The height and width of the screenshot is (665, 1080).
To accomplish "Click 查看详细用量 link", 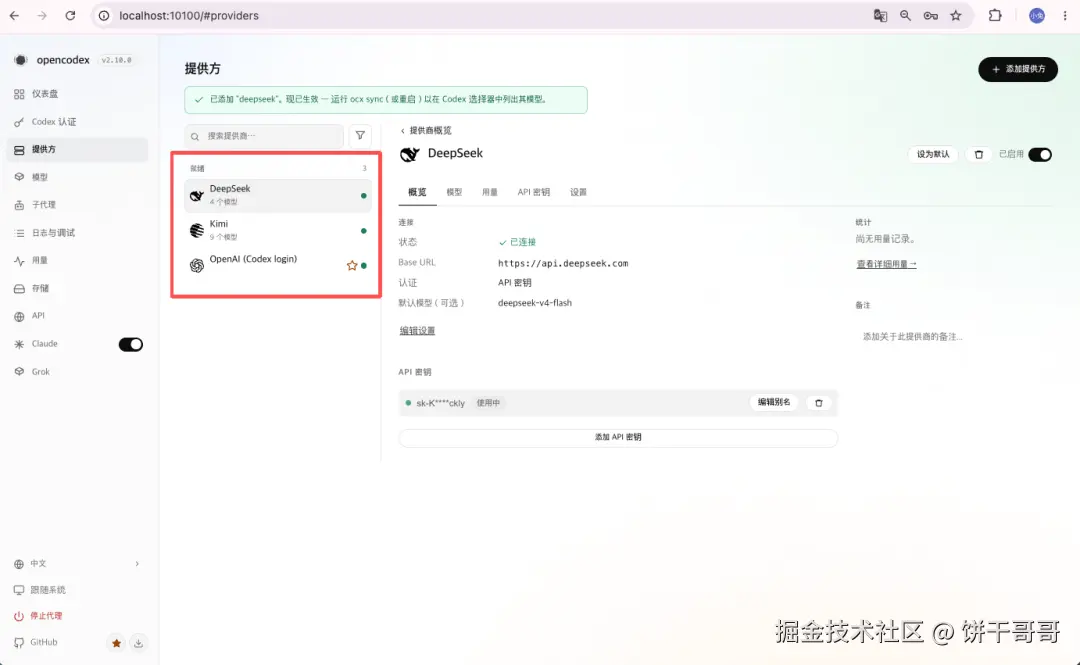I will (886, 264).
